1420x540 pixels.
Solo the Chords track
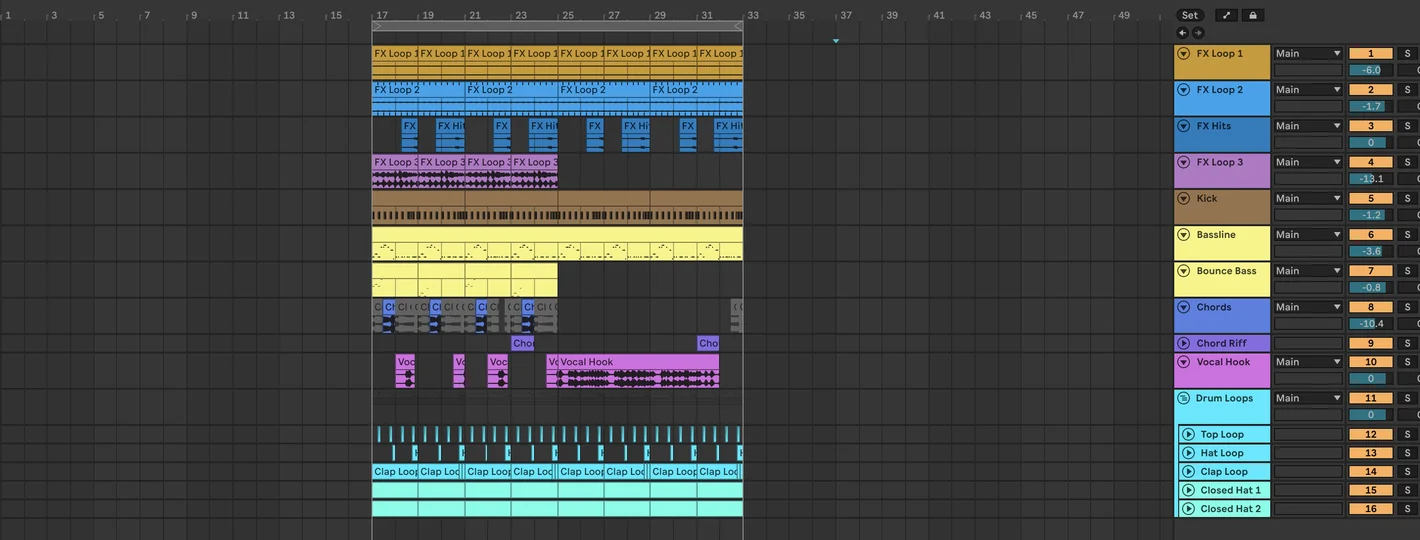click(x=1407, y=307)
